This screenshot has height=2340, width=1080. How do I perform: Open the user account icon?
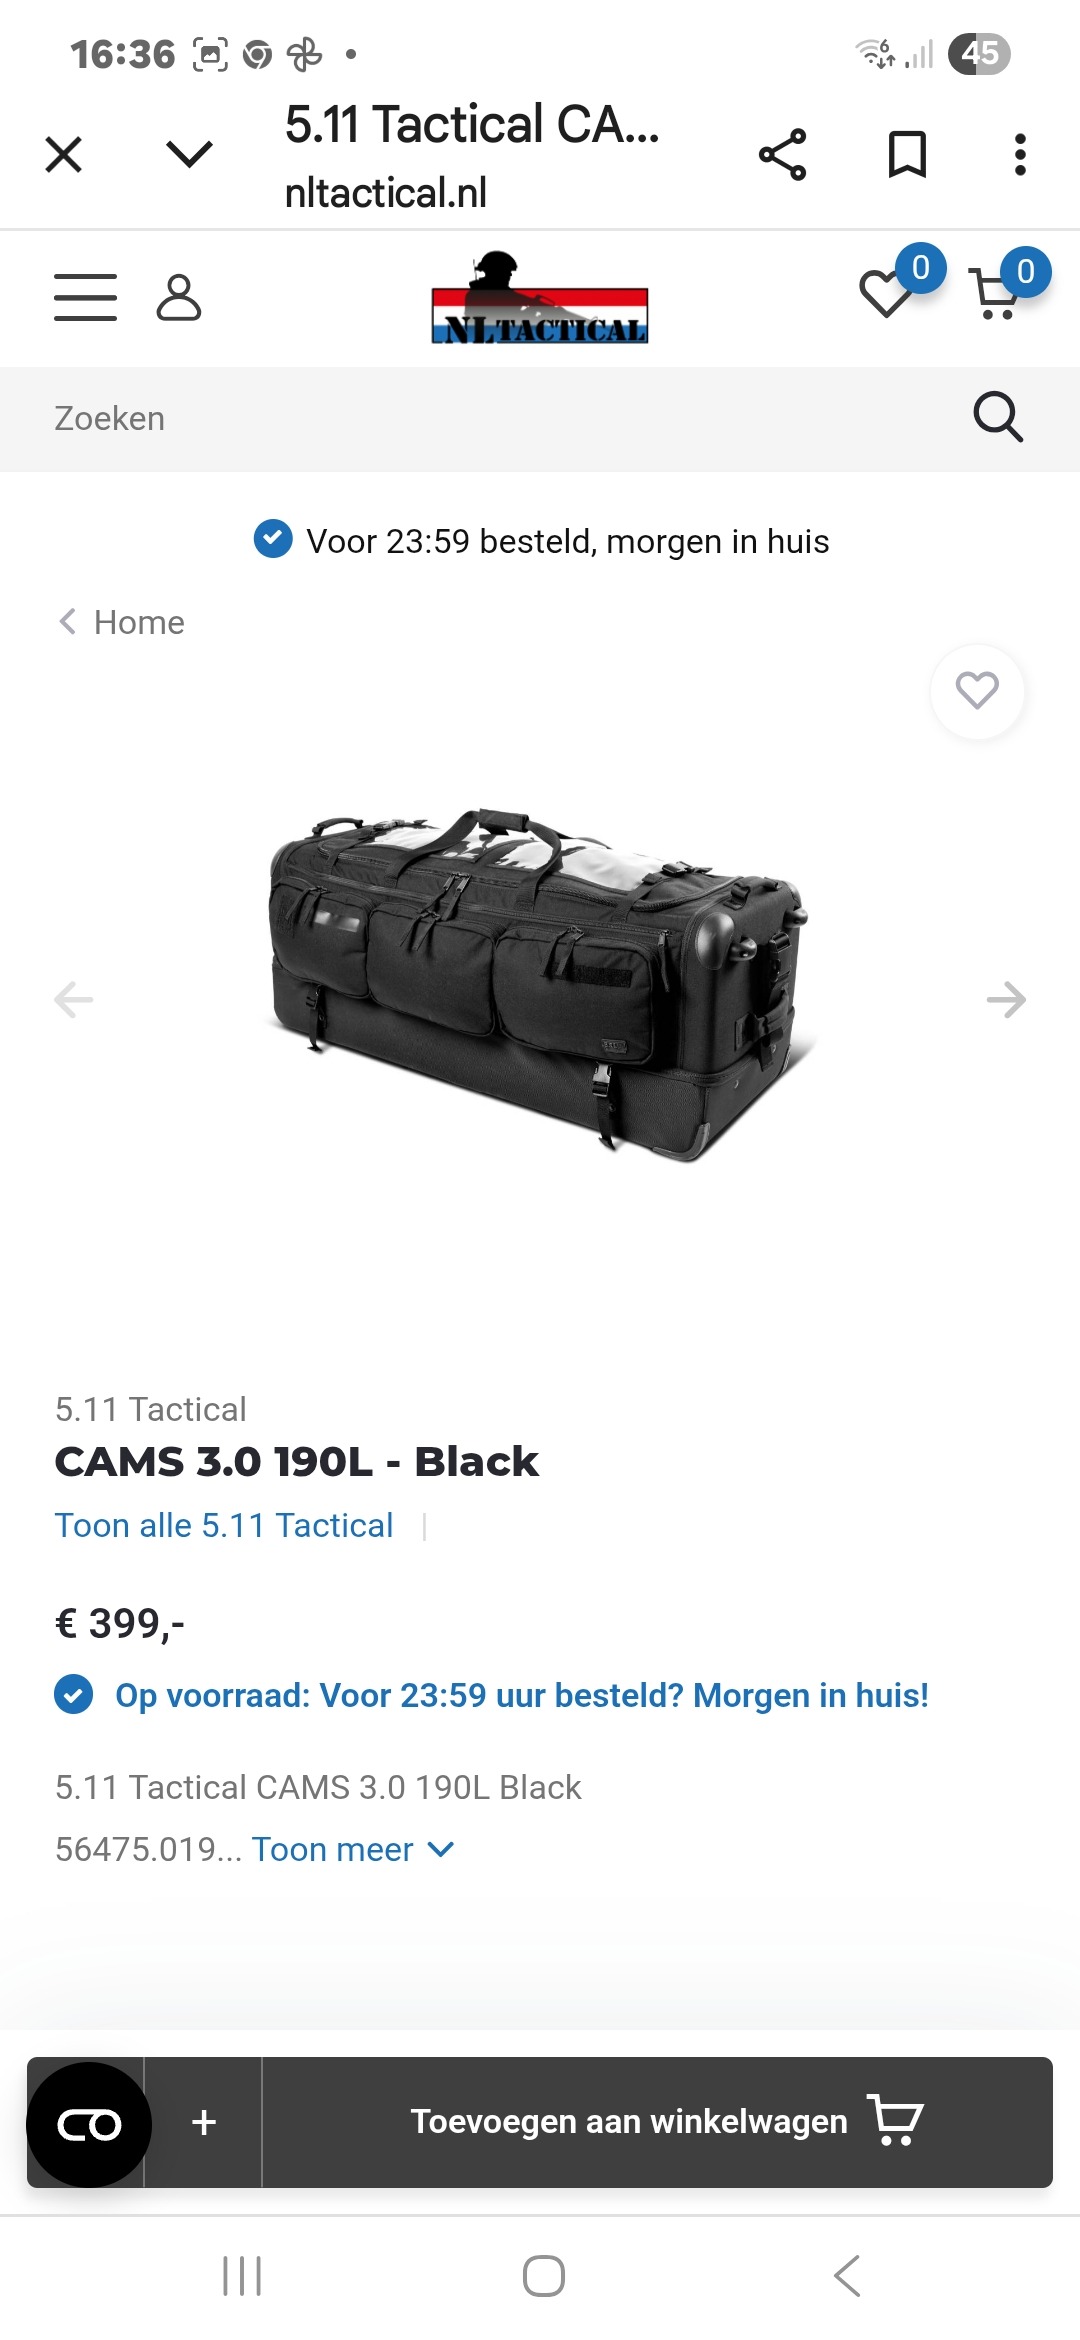tap(179, 297)
